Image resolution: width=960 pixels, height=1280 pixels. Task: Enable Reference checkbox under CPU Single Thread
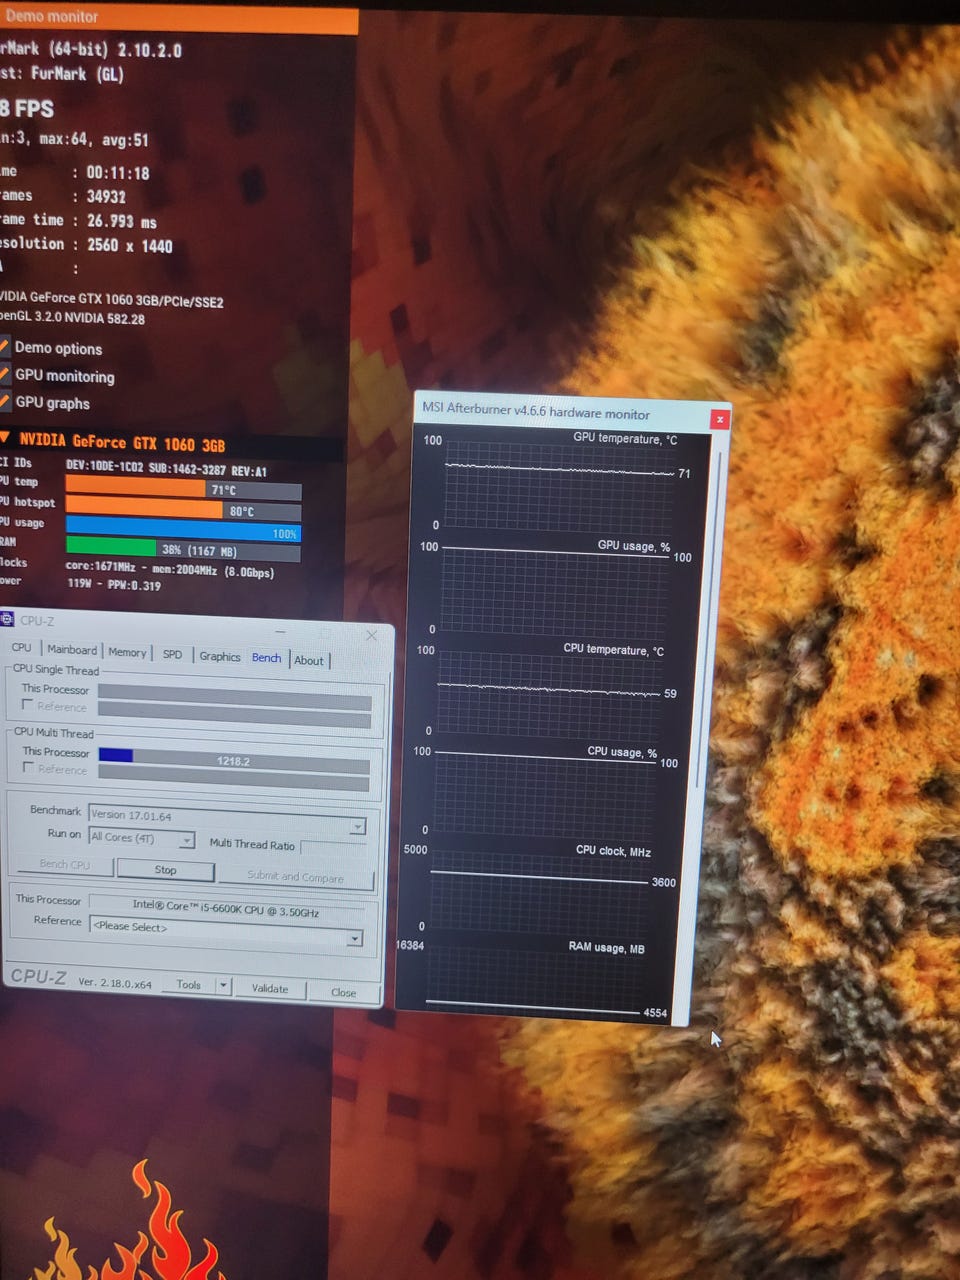click(x=28, y=705)
